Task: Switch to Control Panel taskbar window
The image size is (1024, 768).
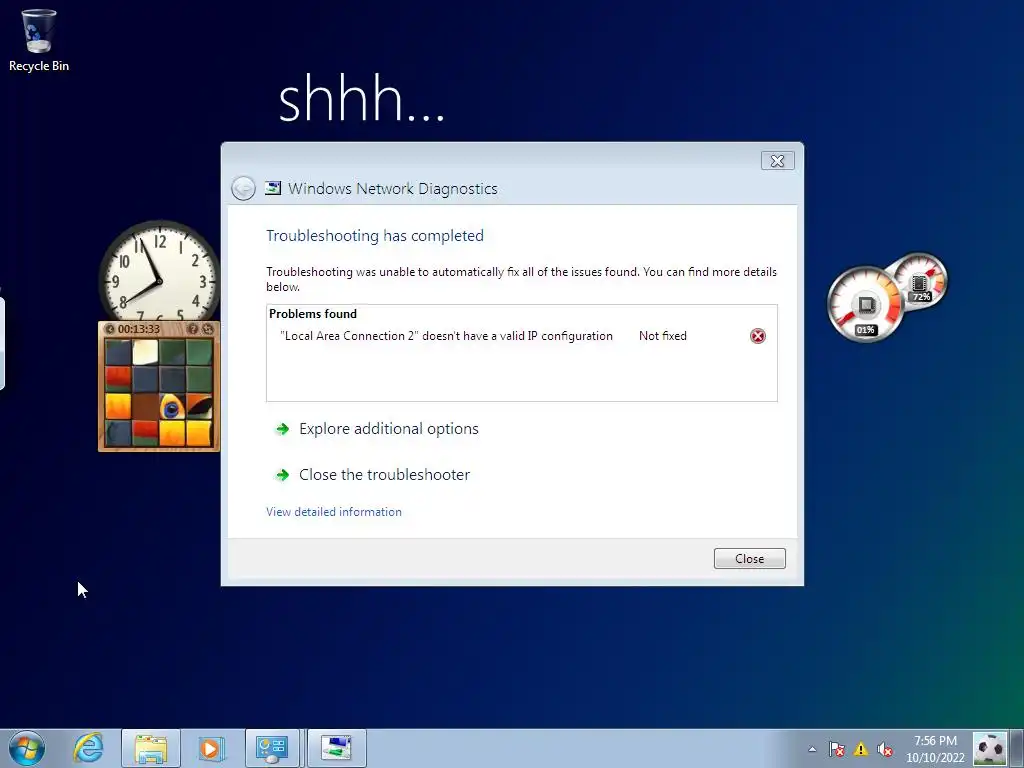Action: tap(272, 748)
